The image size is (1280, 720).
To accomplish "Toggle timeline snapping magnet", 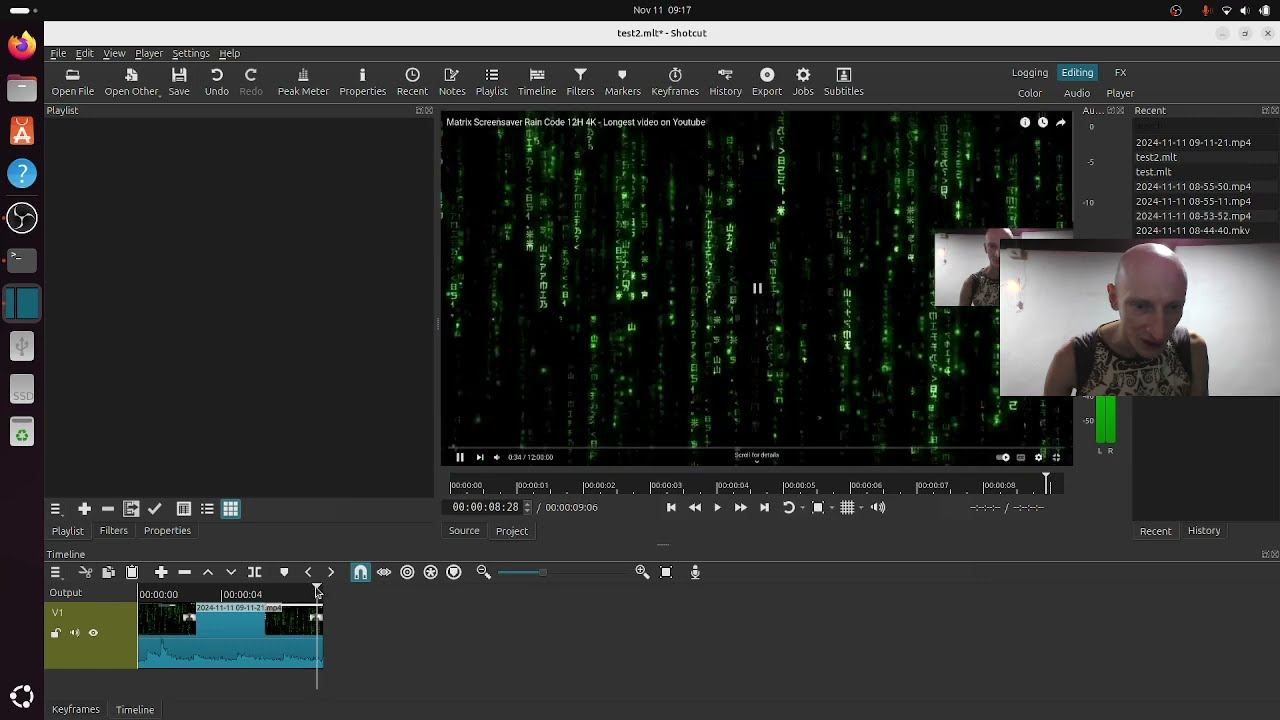I will 360,572.
